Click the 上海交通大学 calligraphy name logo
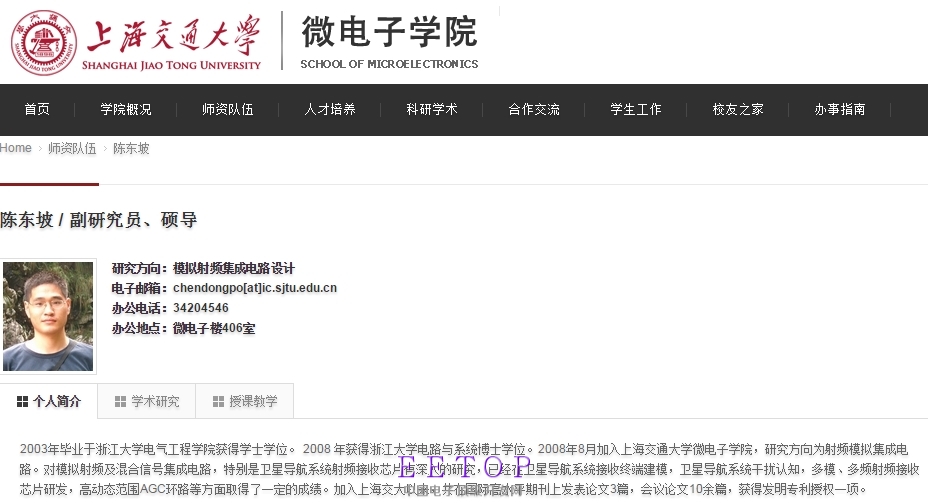 pyautogui.click(x=173, y=34)
